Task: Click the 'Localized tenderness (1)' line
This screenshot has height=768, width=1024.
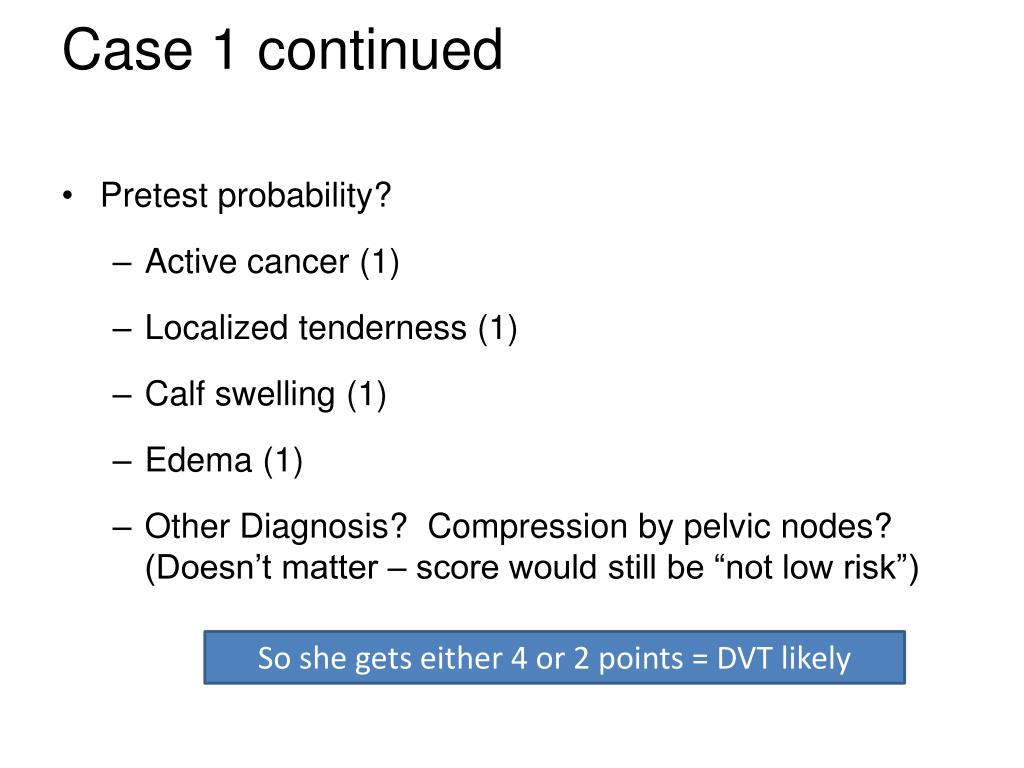Action: pos(331,328)
